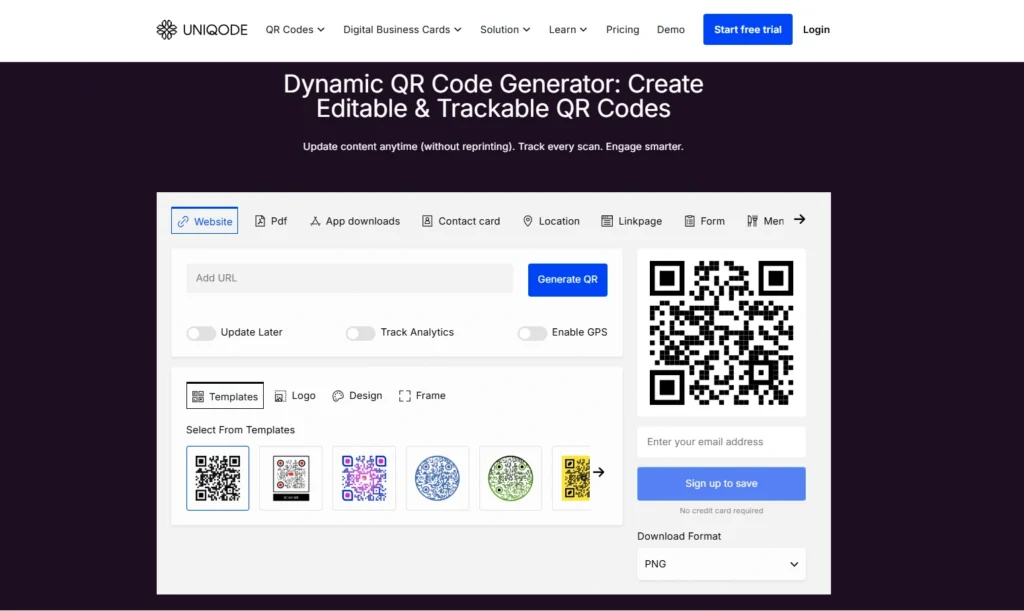Viewport: 1024px width, 611px height.
Task: Click the Menu fork-and-knife icon
Action: pos(752,221)
